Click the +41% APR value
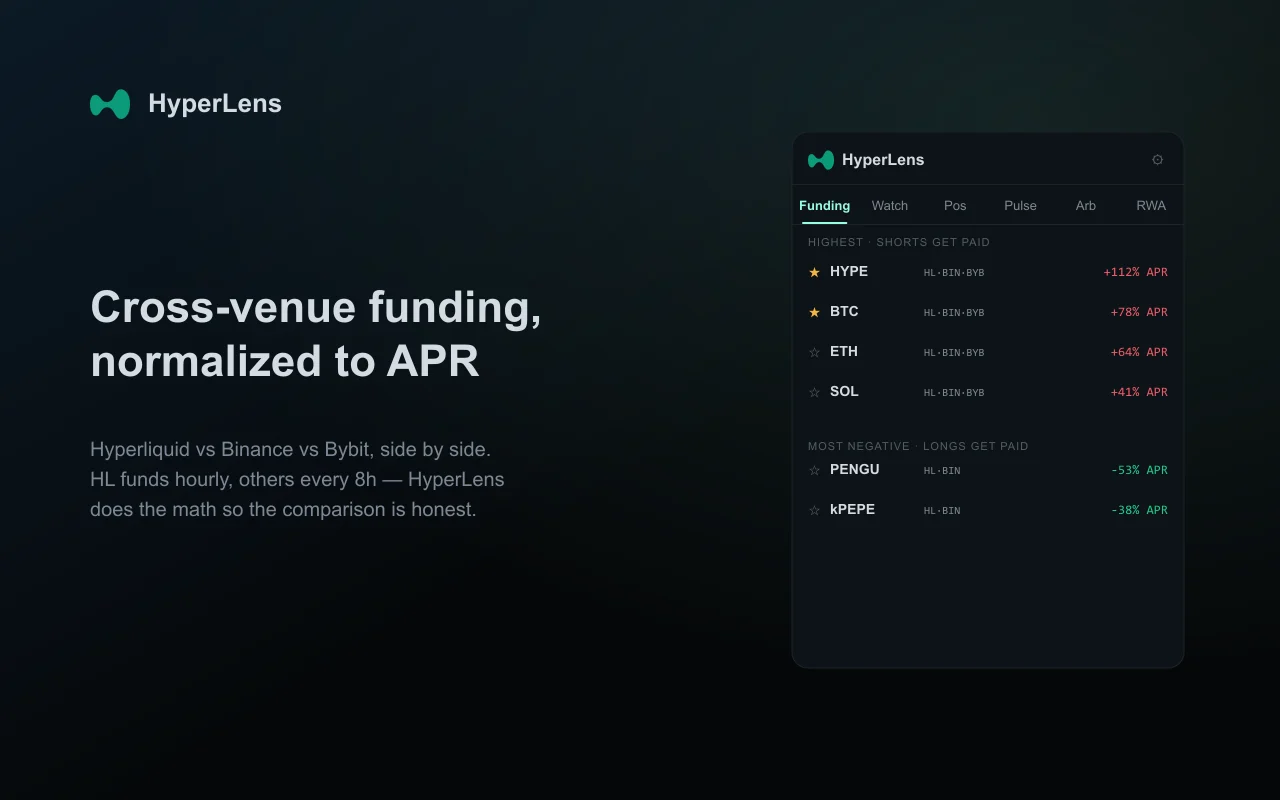The image size is (1280, 800). (1139, 392)
